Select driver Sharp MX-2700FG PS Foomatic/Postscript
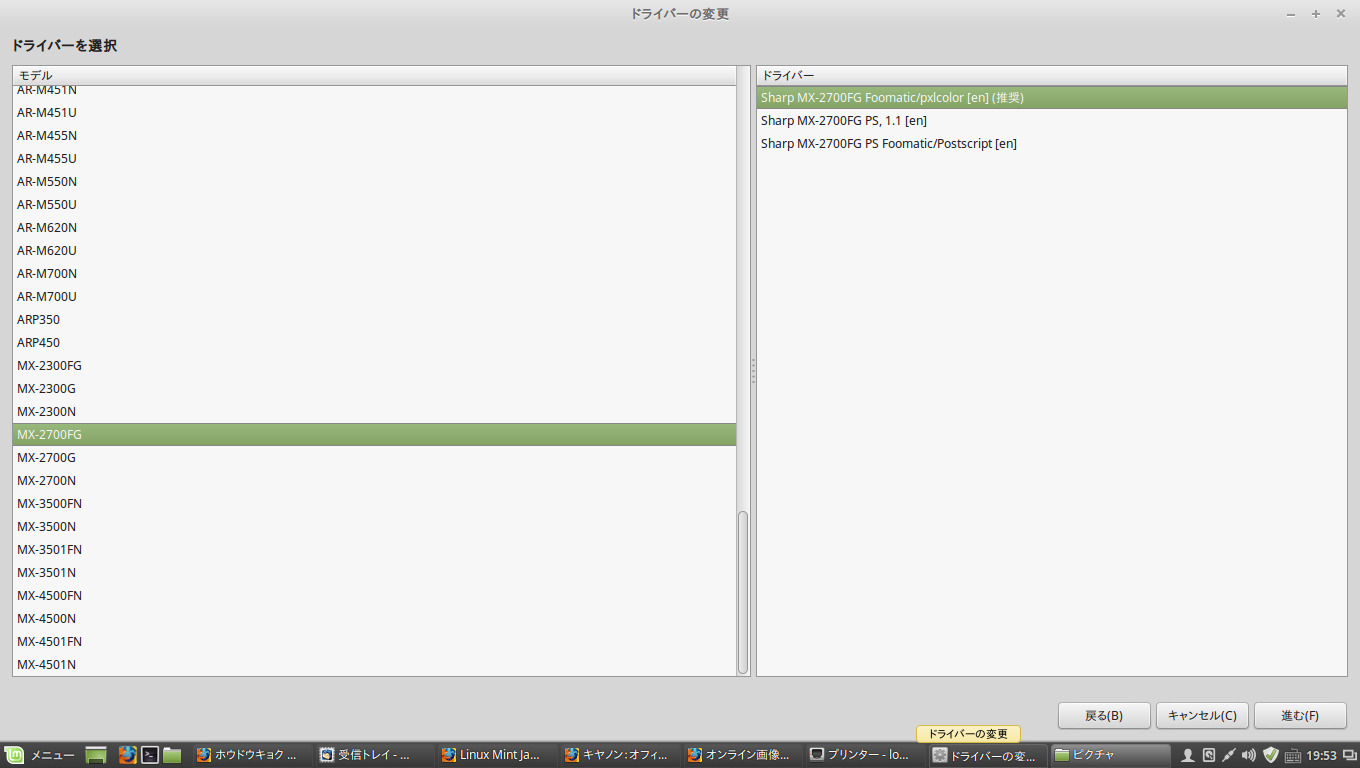1360x768 pixels. click(x=1052, y=144)
